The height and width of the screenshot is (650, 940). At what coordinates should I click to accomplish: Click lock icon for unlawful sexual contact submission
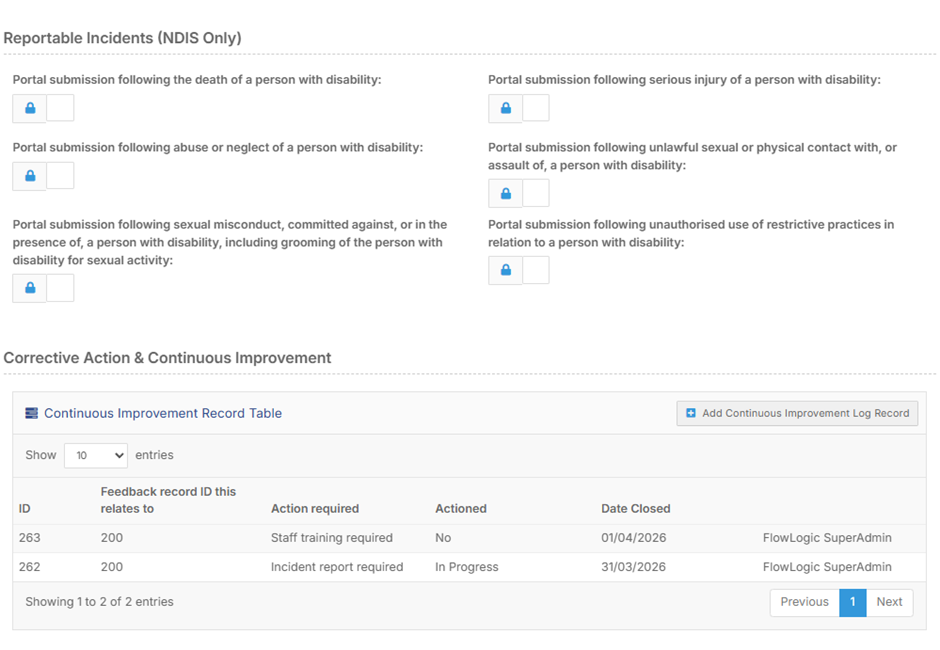coord(506,193)
